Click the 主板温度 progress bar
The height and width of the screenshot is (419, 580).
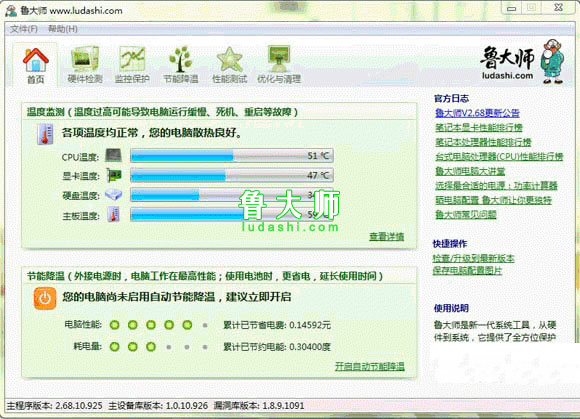click(x=232, y=214)
